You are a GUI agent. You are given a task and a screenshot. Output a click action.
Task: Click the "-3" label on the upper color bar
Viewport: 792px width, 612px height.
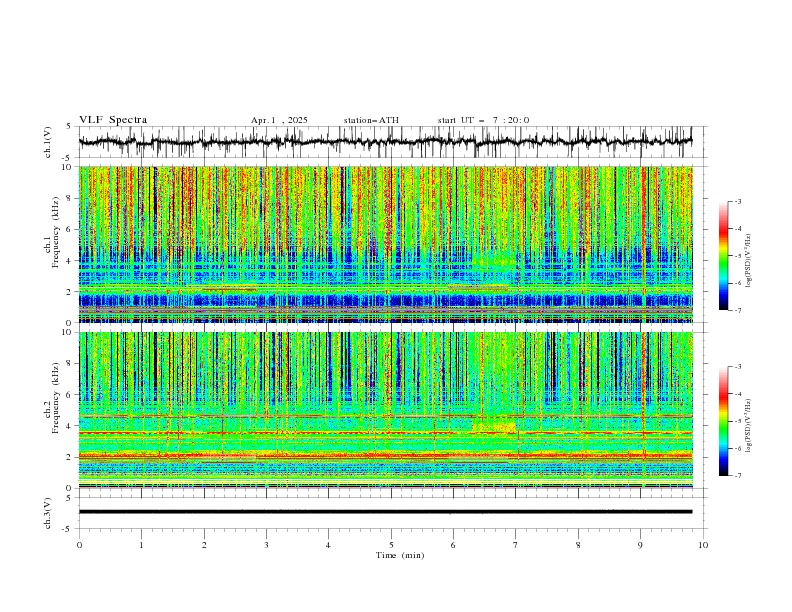tap(738, 201)
